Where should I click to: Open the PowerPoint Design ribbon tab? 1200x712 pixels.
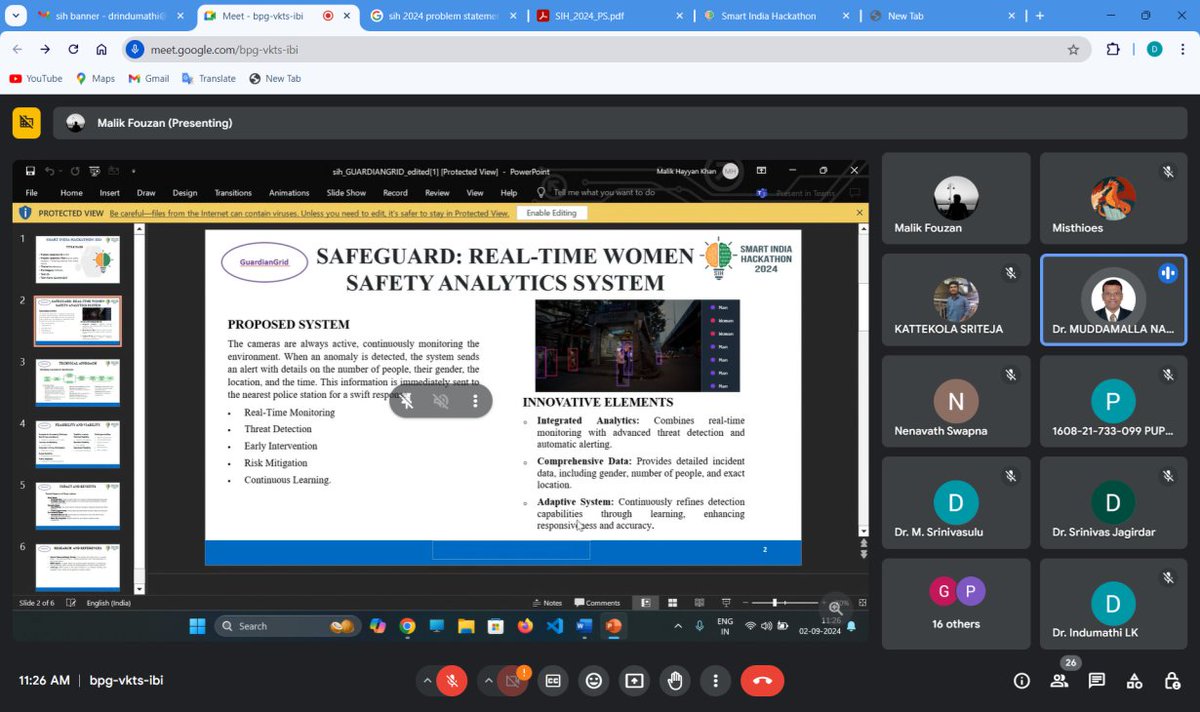(x=185, y=193)
